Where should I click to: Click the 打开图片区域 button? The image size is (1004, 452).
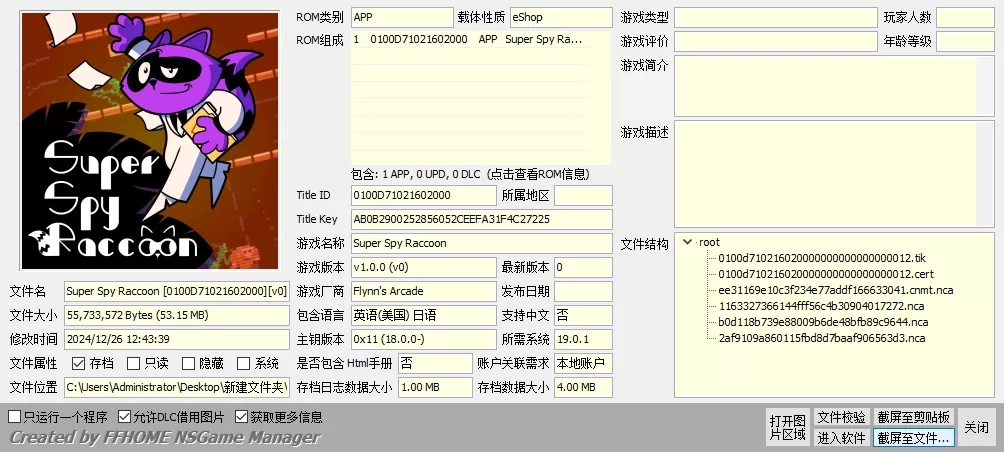tap(787, 427)
